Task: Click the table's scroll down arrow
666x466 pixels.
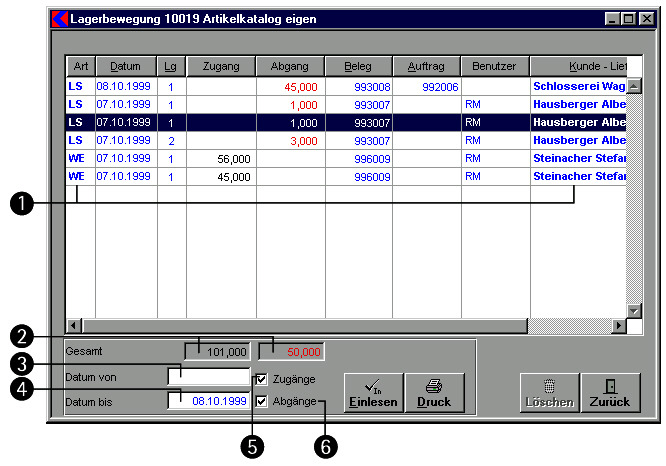Action: point(634,311)
